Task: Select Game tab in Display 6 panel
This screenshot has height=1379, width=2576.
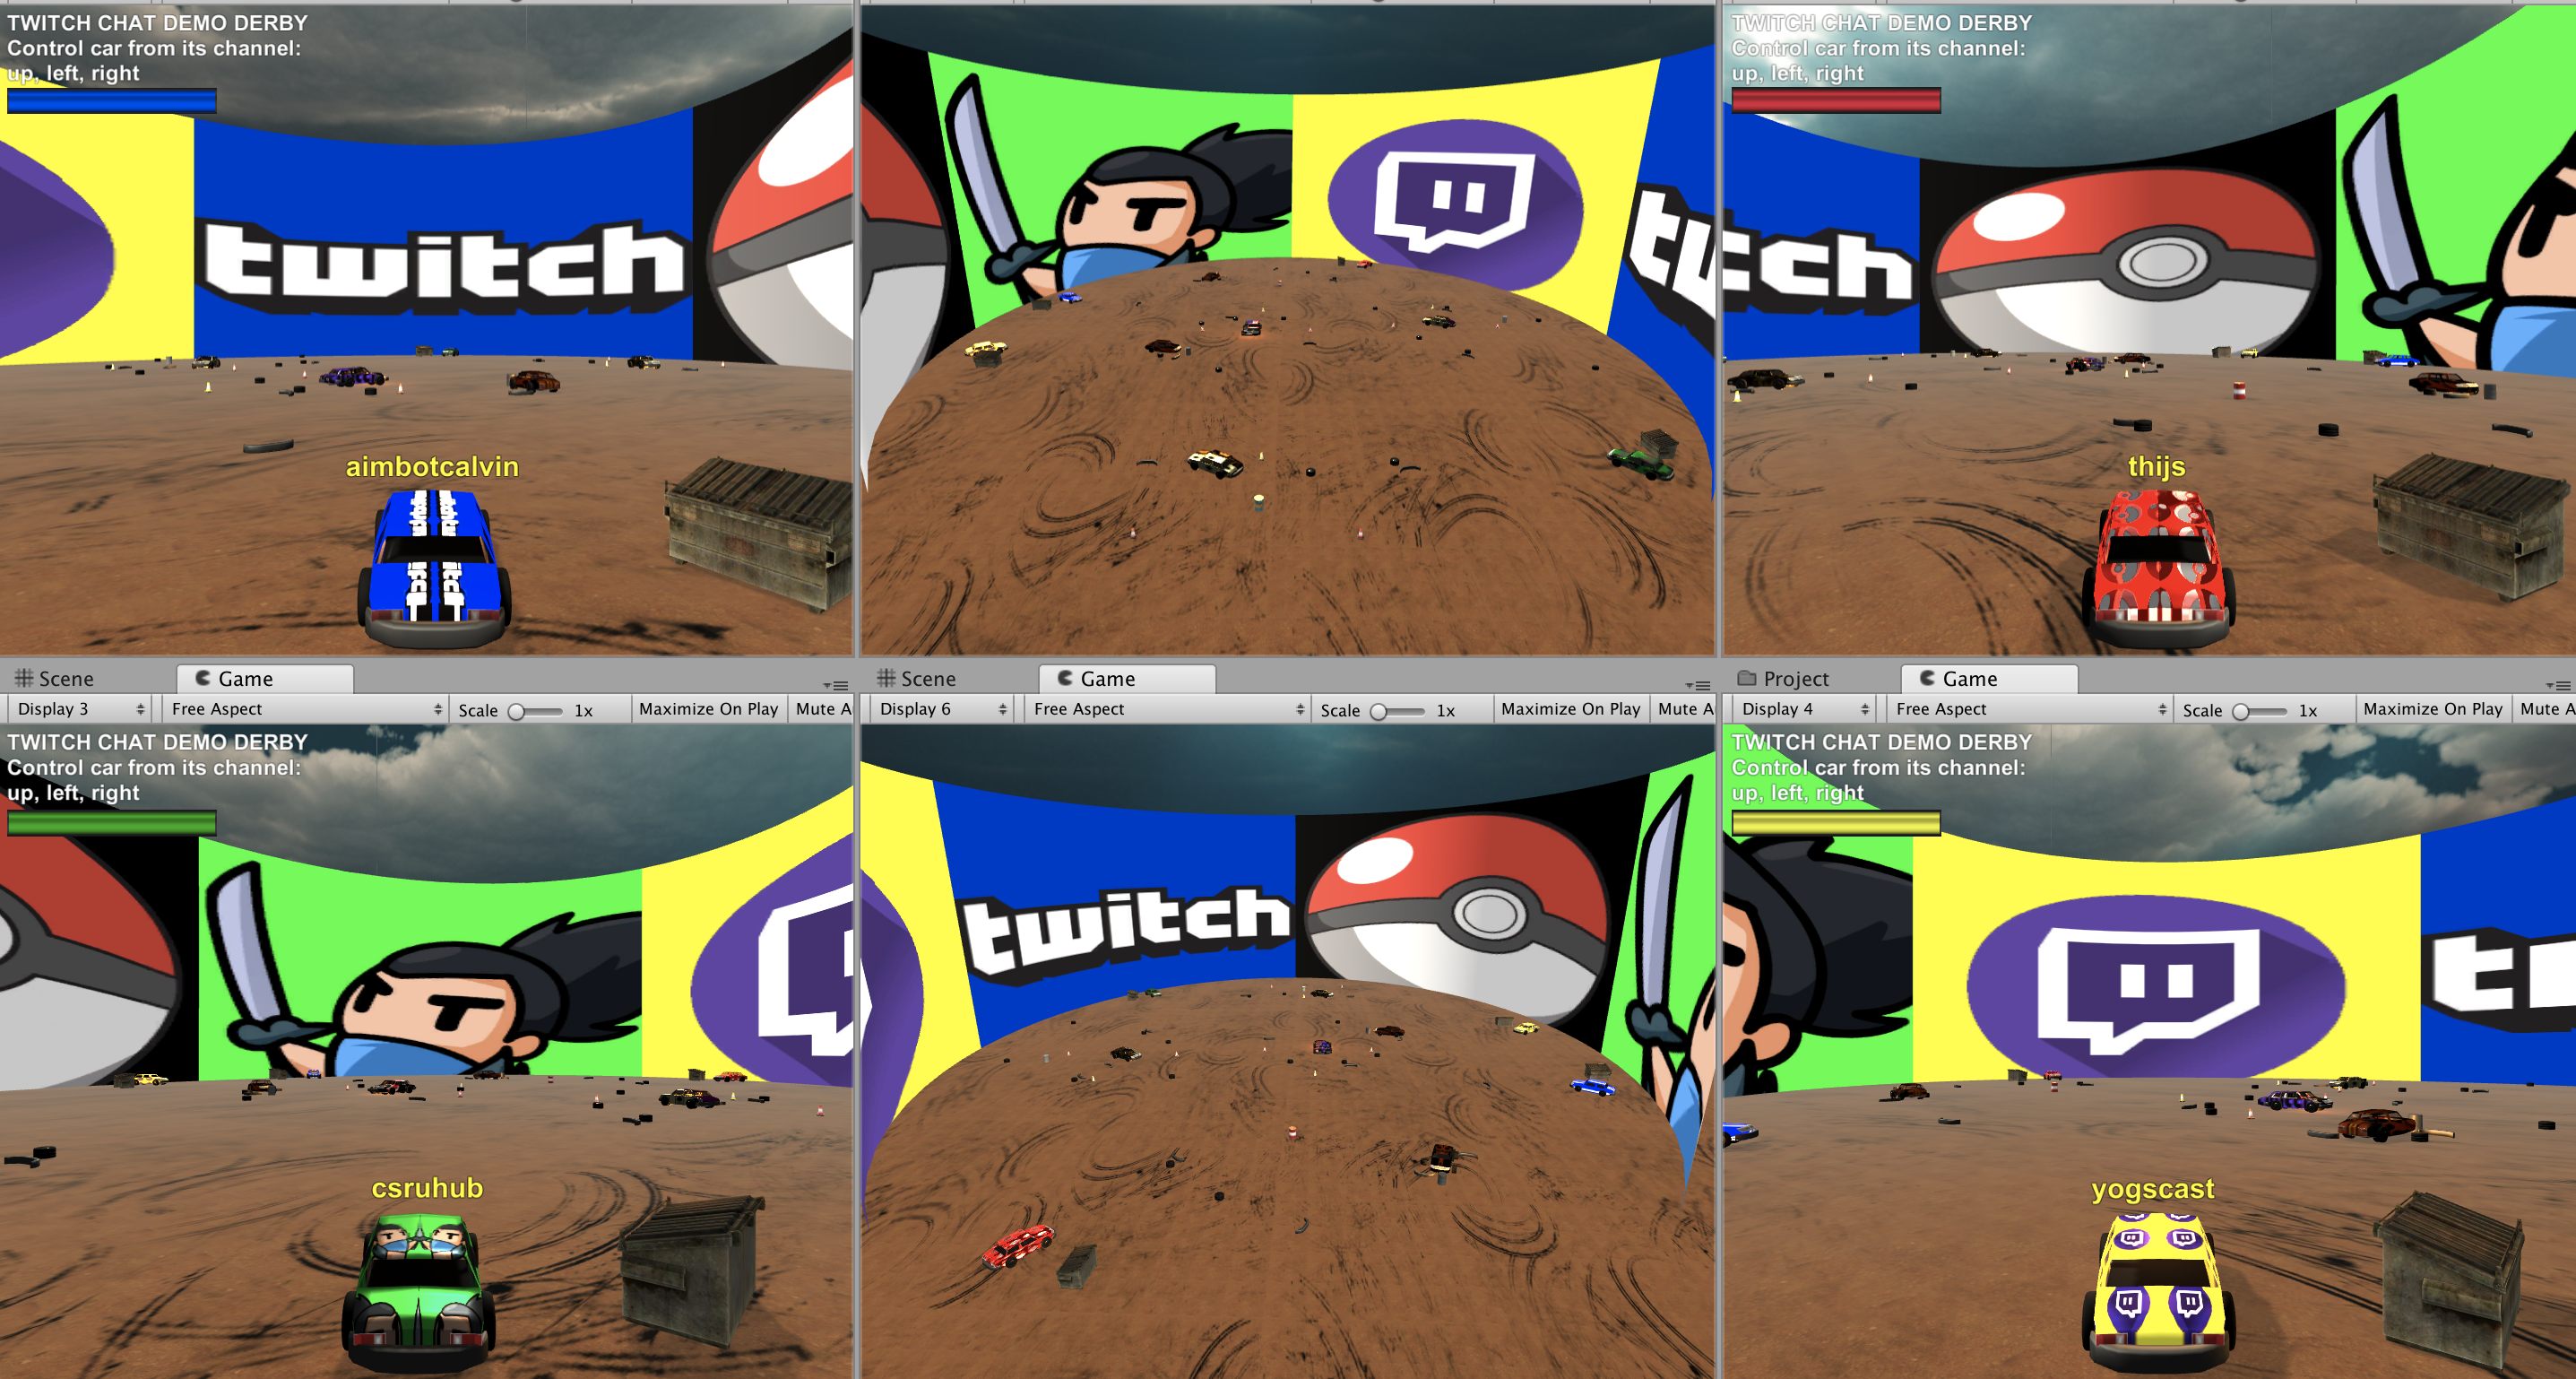Action: coord(1127,679)
